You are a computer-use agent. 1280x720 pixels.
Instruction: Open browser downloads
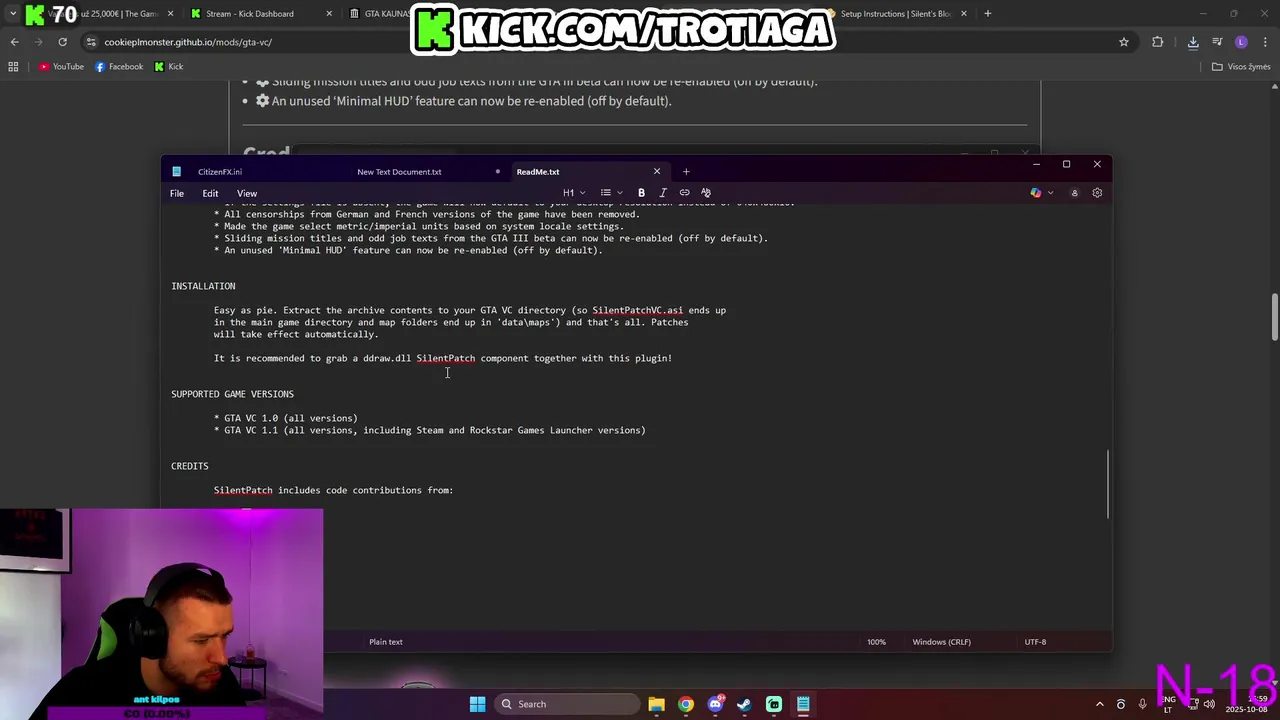[1193, 42]
